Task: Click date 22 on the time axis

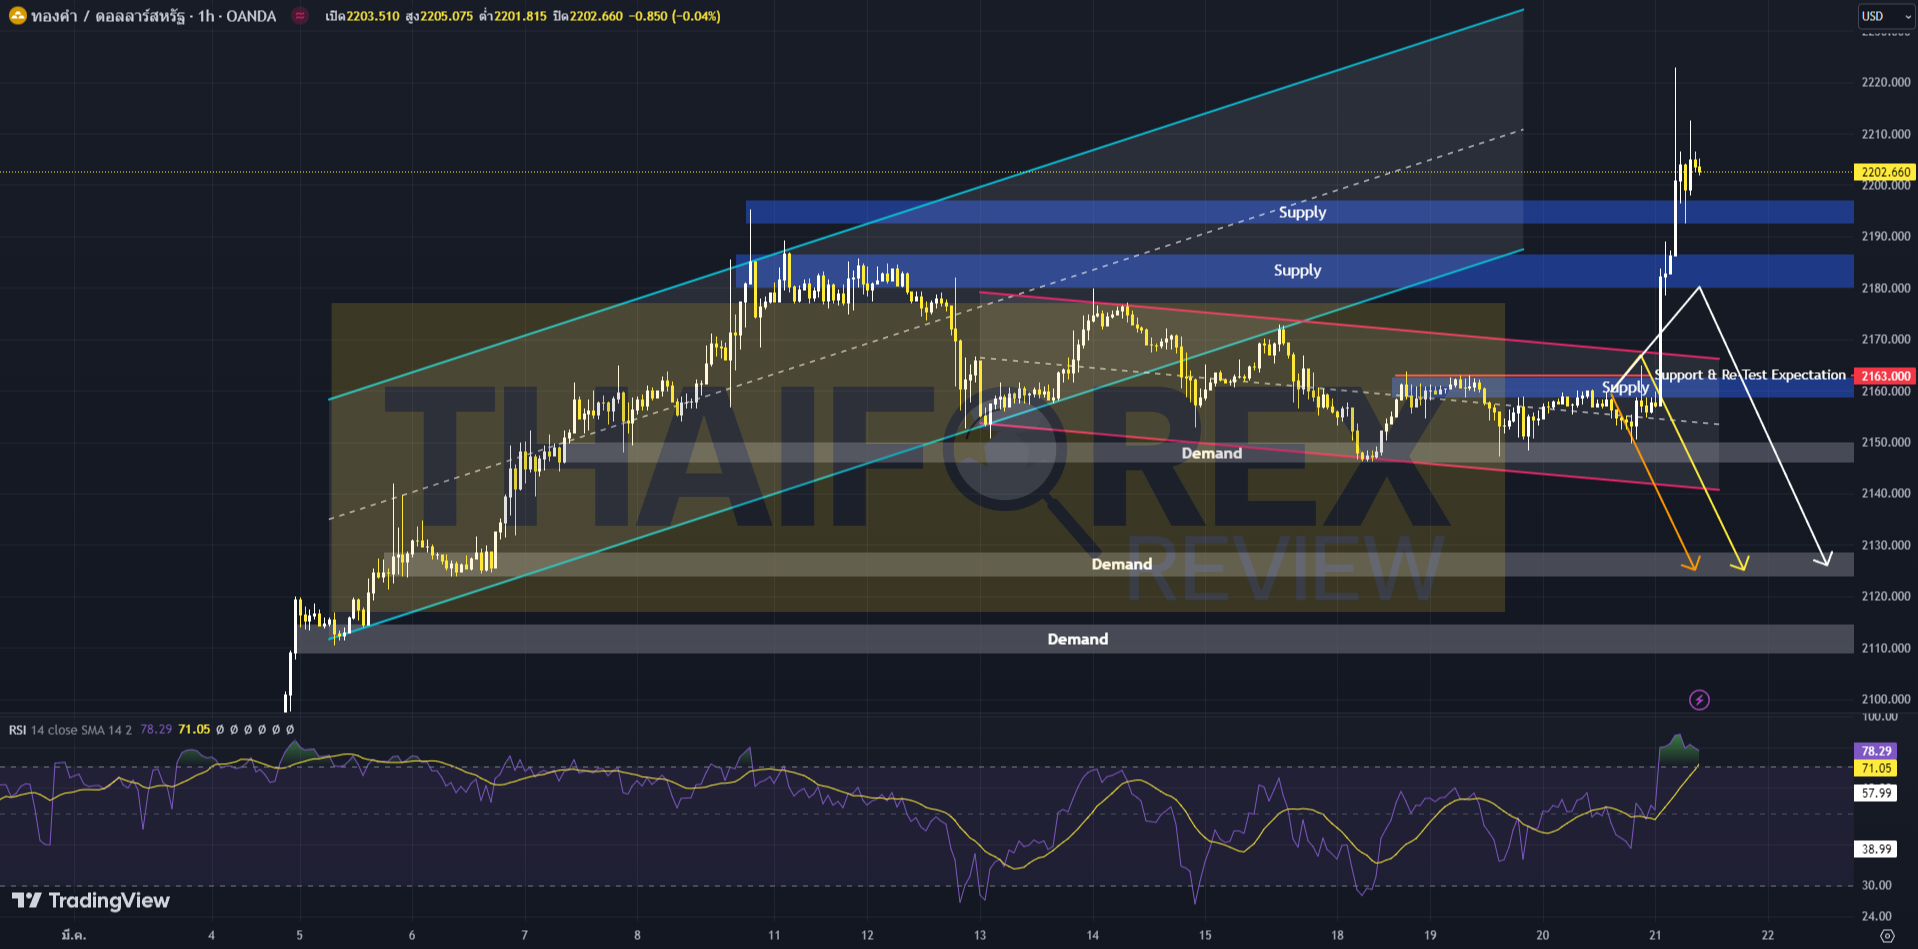Action: point(1768,936)
